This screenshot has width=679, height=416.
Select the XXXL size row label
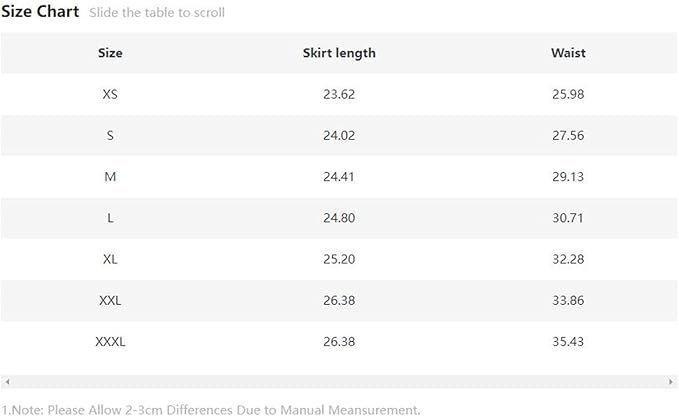click(x=110, y=342)
